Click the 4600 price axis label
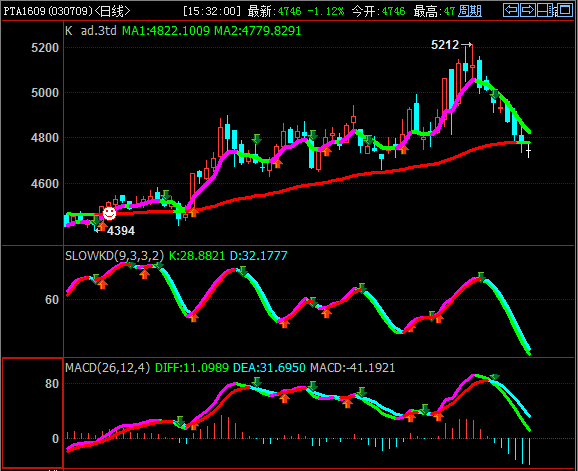 point(45,184)
